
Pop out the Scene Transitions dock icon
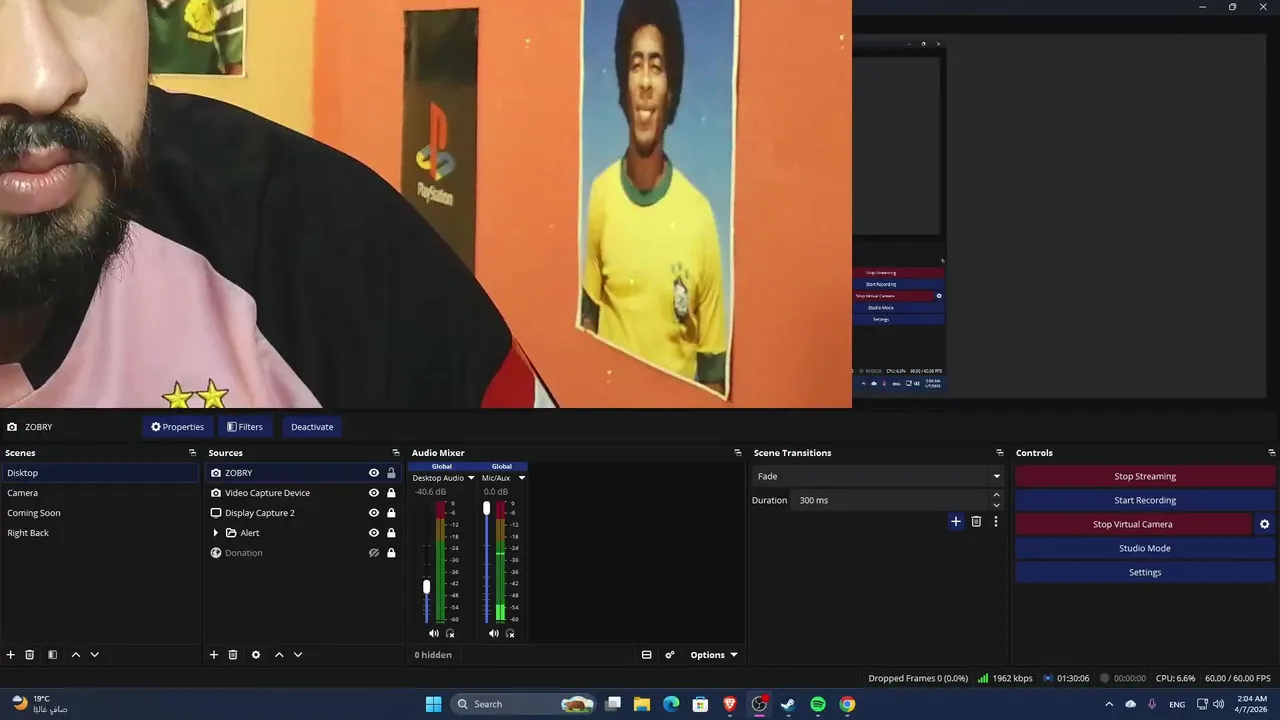1000,453
